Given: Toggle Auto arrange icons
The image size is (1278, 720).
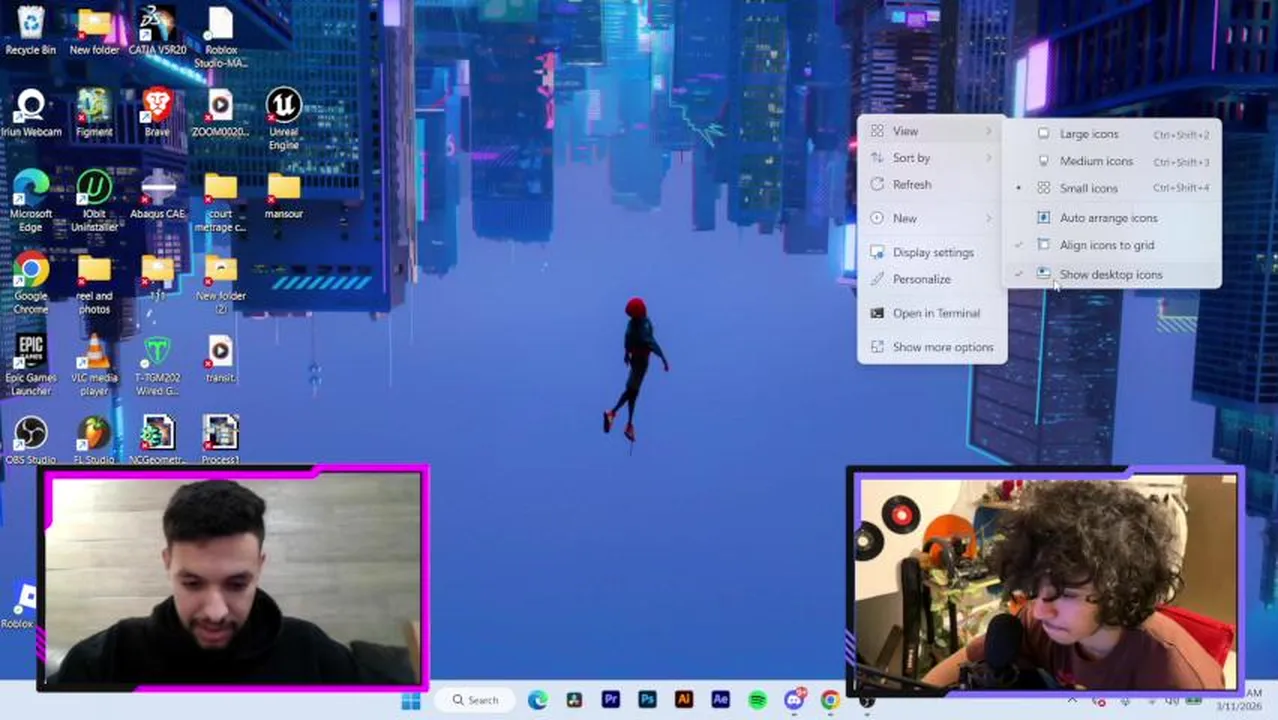Looking at the screenshot, I should coord(1112,218).
